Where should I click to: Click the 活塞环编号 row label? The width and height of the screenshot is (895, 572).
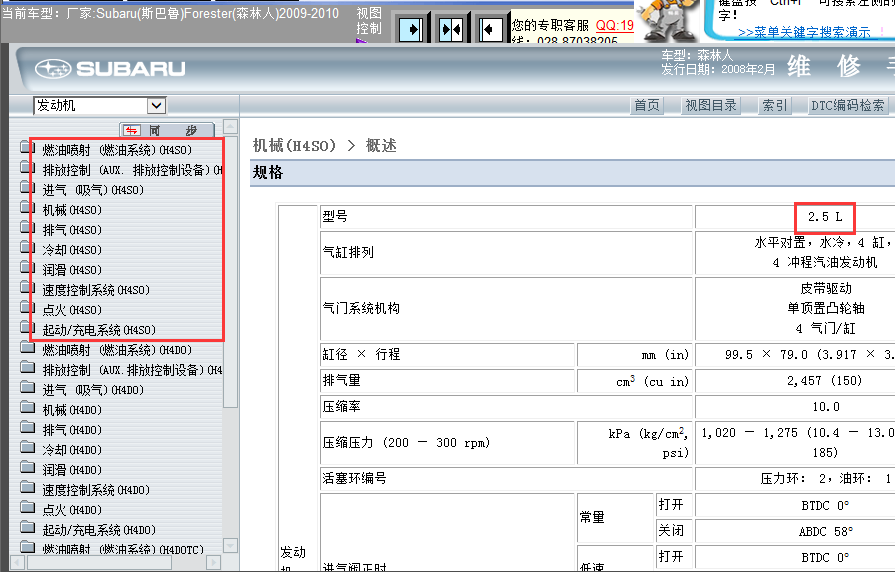[x=354, y=478]
